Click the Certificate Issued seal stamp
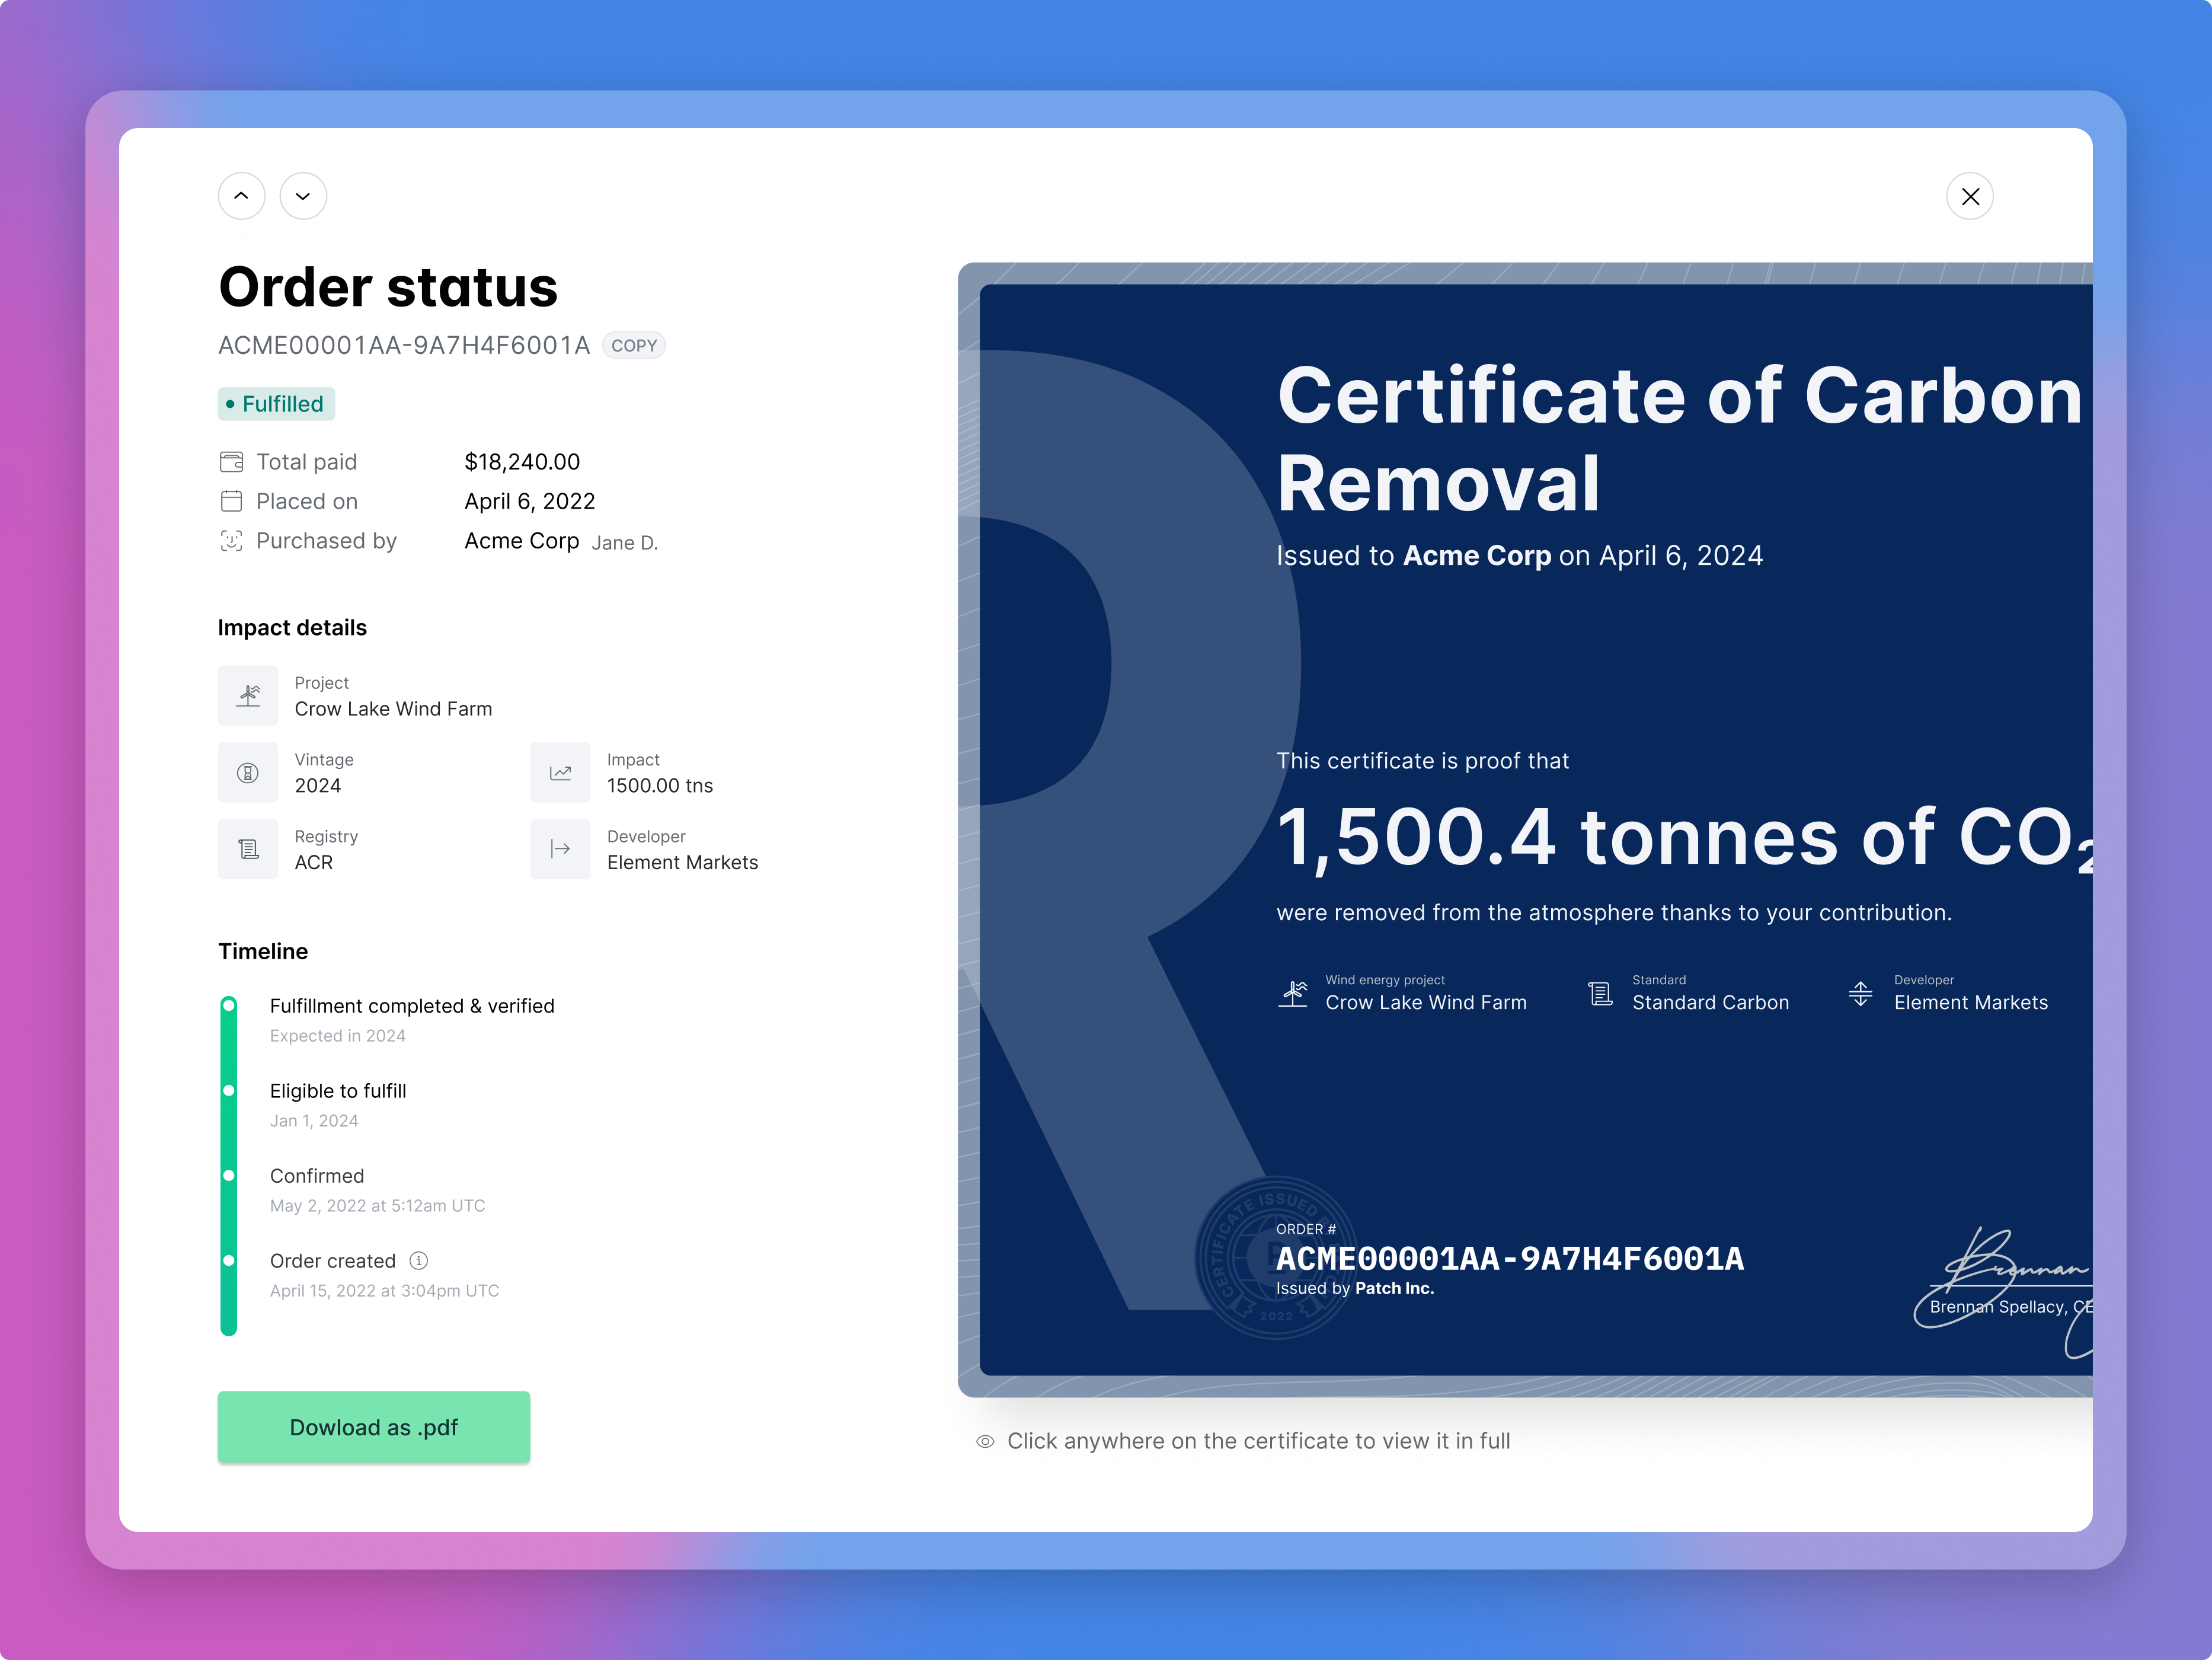Viewport: 2212px width, 1660px height. (x=1275, y=1258)
